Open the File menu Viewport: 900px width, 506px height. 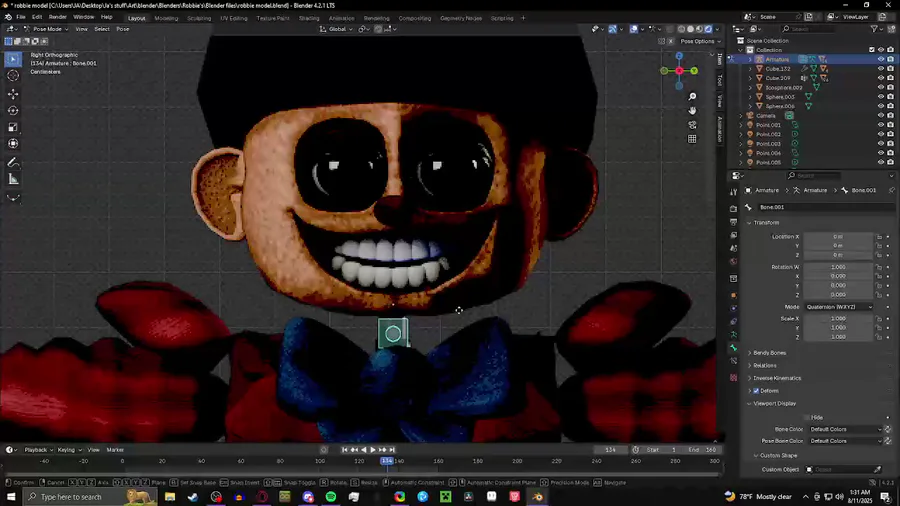[21, 17]
